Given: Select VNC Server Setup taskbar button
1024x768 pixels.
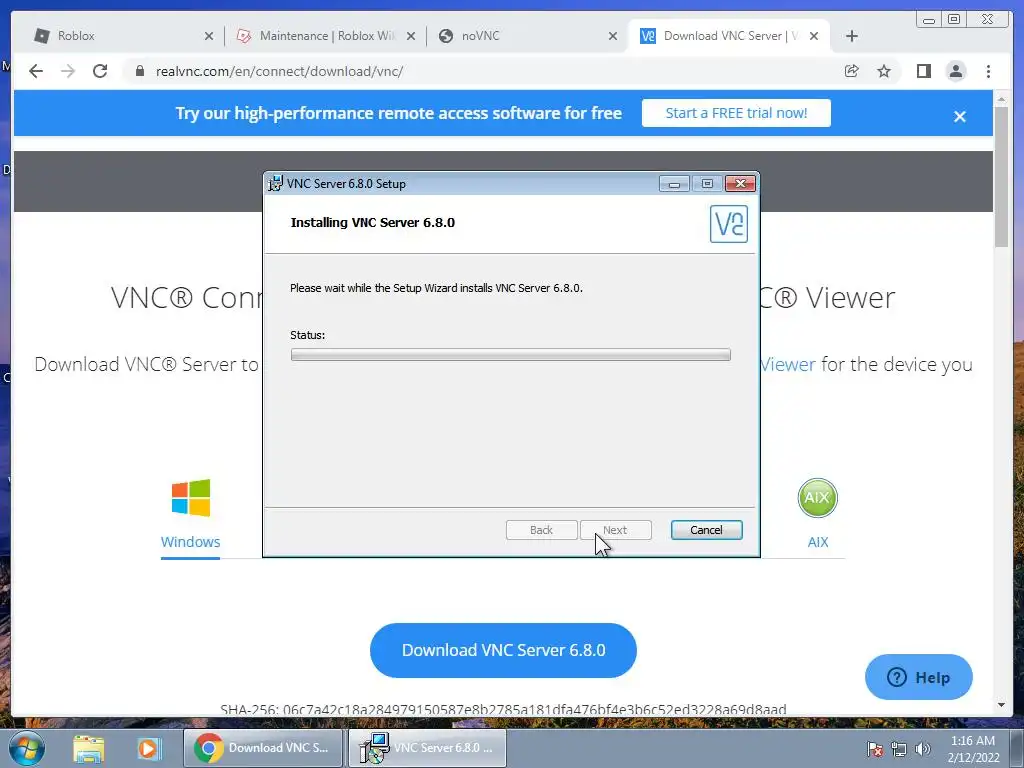Looking at the screenshot, I should (x=428, y=748).
